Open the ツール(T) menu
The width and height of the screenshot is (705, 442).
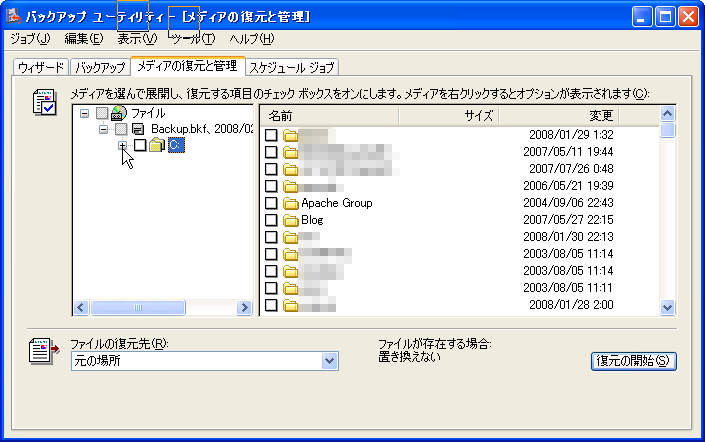[x=194, y=39]
